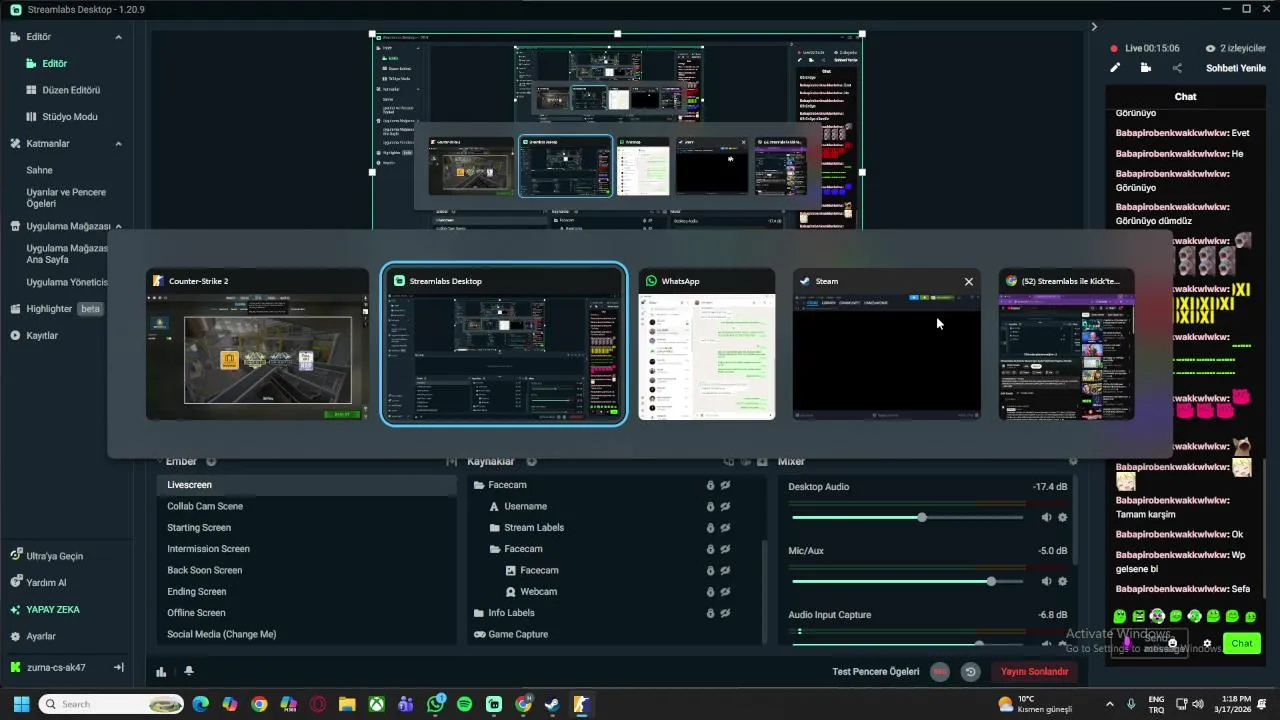Expand the Info Labels folder
The image size is (1280, 720).
(x=478, y=613)
